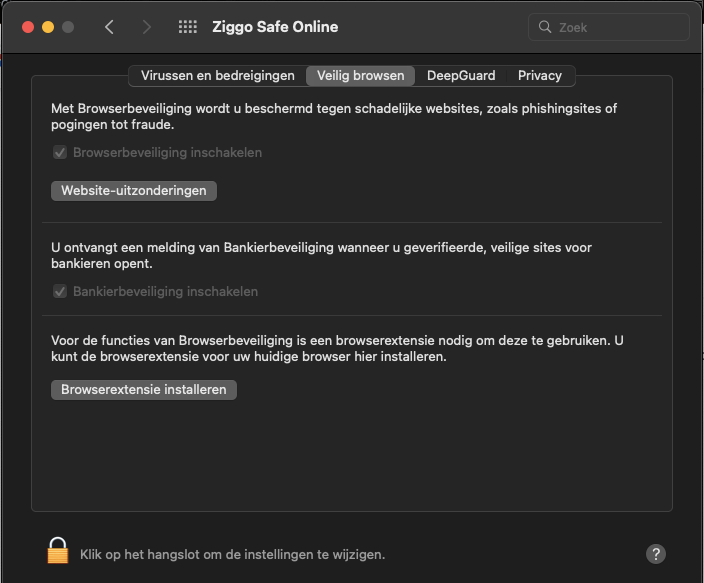The height and width of the screenshot is (583, 704).
Task: Open the DeepGuard tab
Action: tap(461, 75)
